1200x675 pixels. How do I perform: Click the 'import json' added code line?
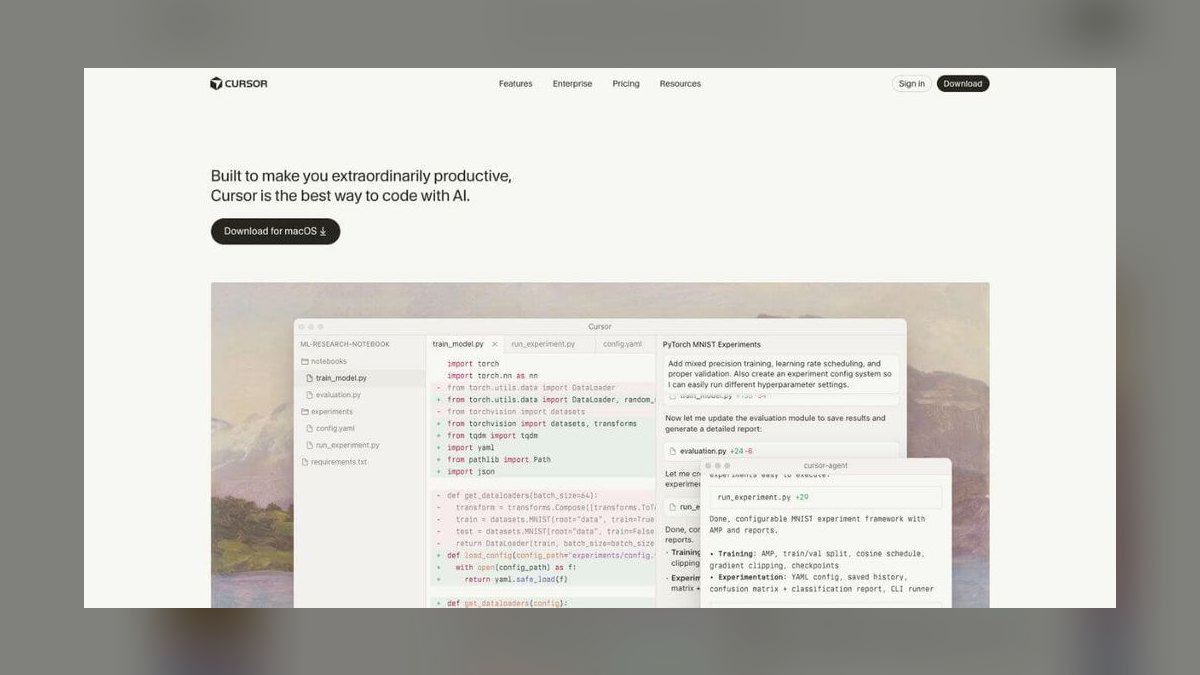click(470, 472)
